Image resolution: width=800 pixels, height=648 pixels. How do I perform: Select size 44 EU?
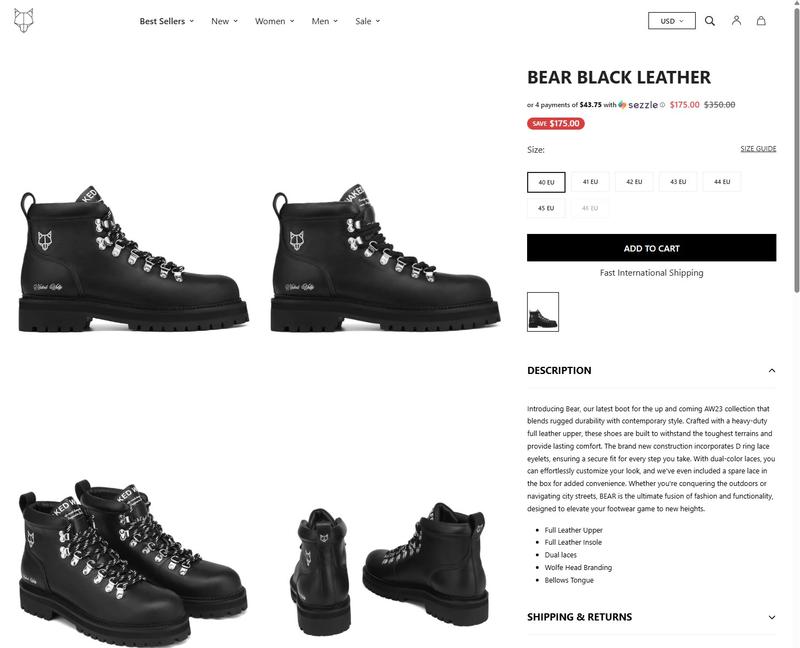point(722,182)
